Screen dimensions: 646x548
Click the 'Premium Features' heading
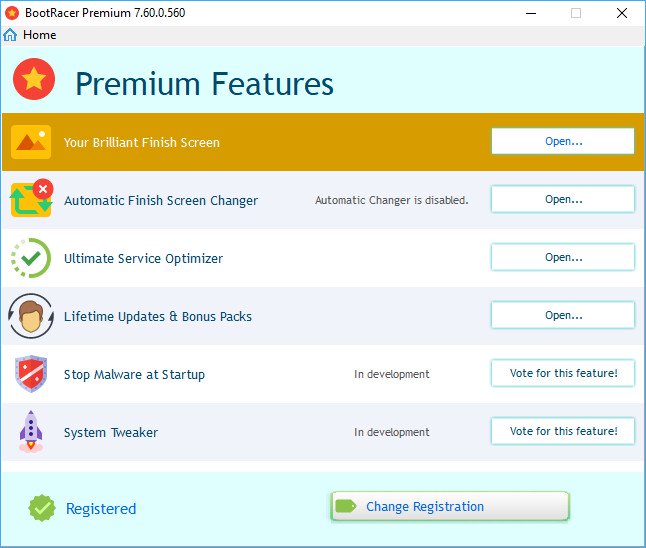click(x=204, y=84)
